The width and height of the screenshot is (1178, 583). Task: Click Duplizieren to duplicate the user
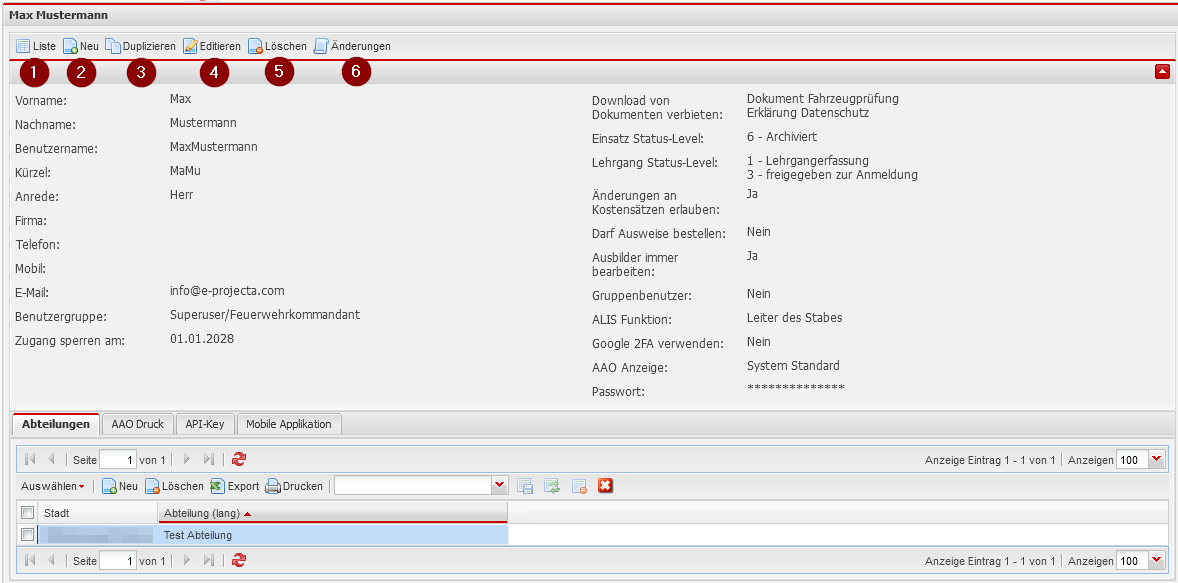(x=140, y=46)
